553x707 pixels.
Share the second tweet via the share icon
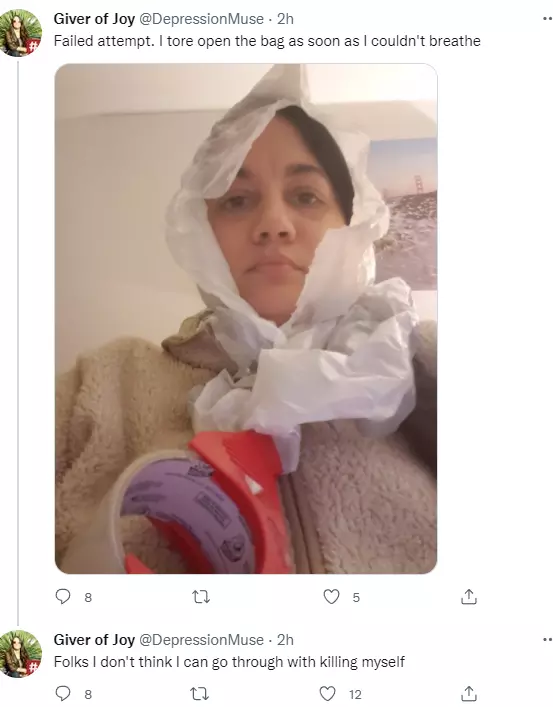tap(469, 693)
